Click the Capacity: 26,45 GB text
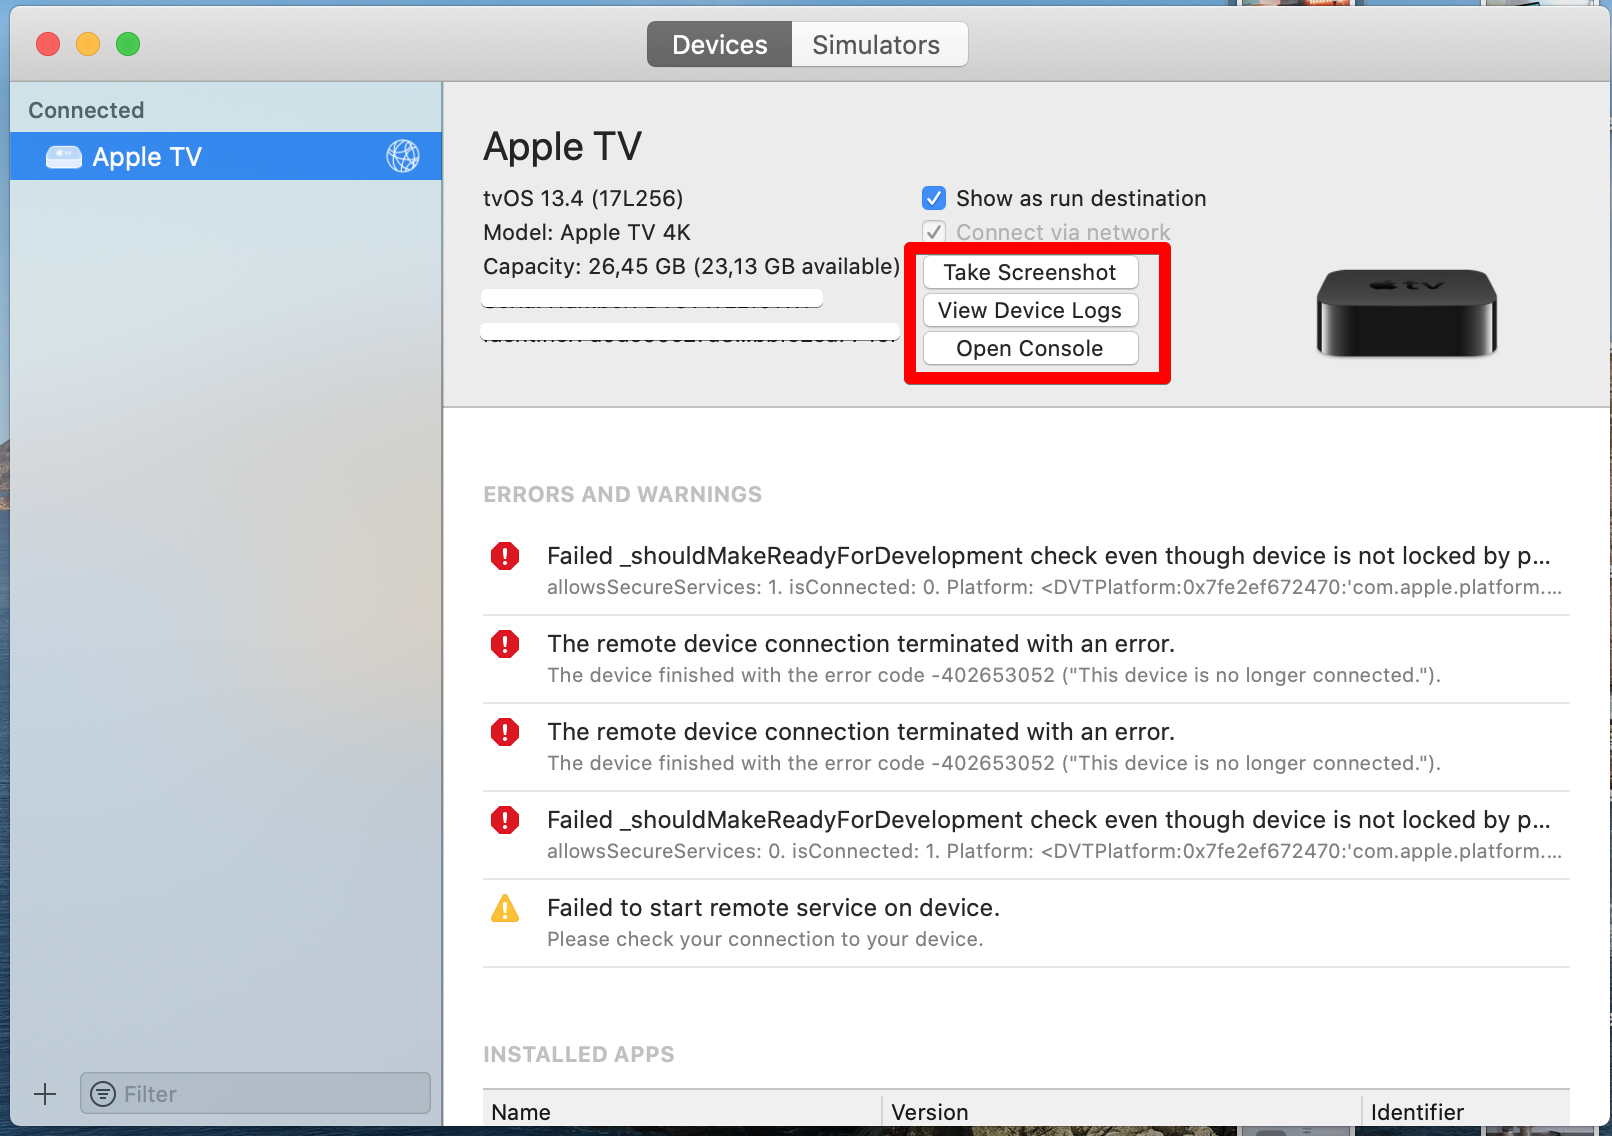 [691, 266]
